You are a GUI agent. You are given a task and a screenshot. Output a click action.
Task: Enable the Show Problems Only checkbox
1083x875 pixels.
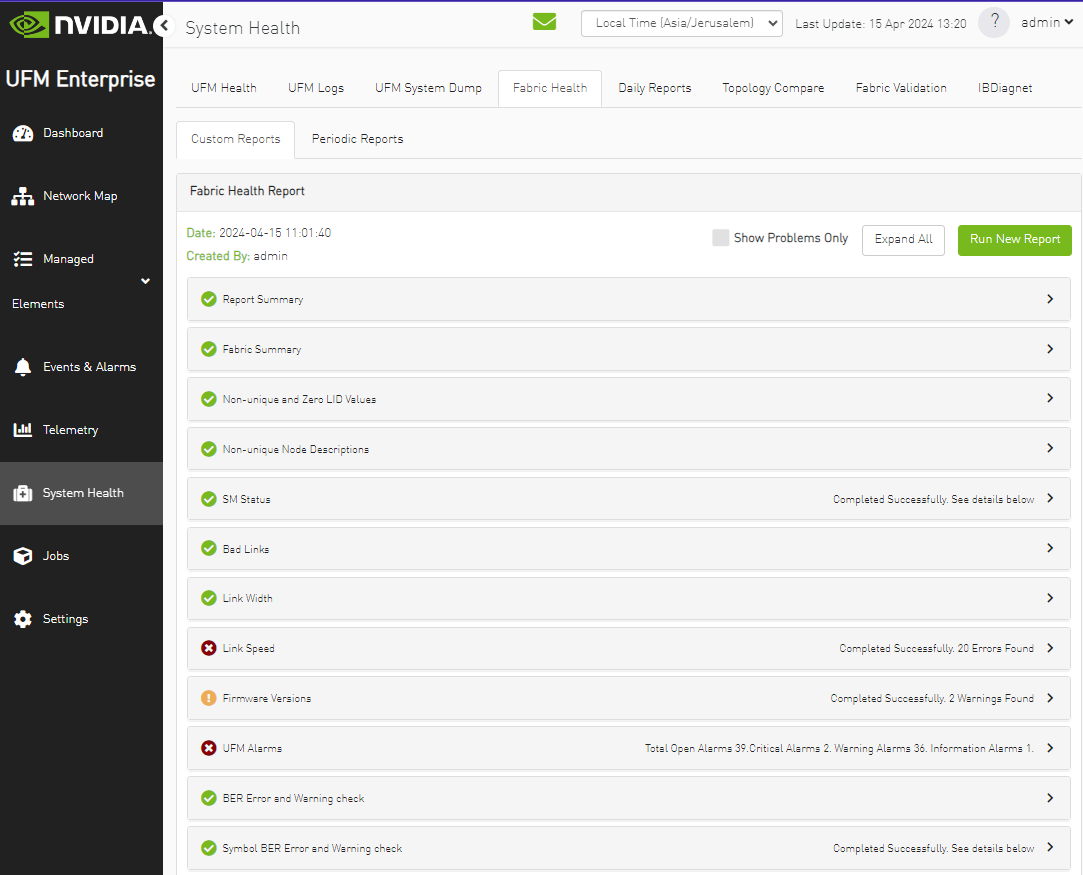720,238
